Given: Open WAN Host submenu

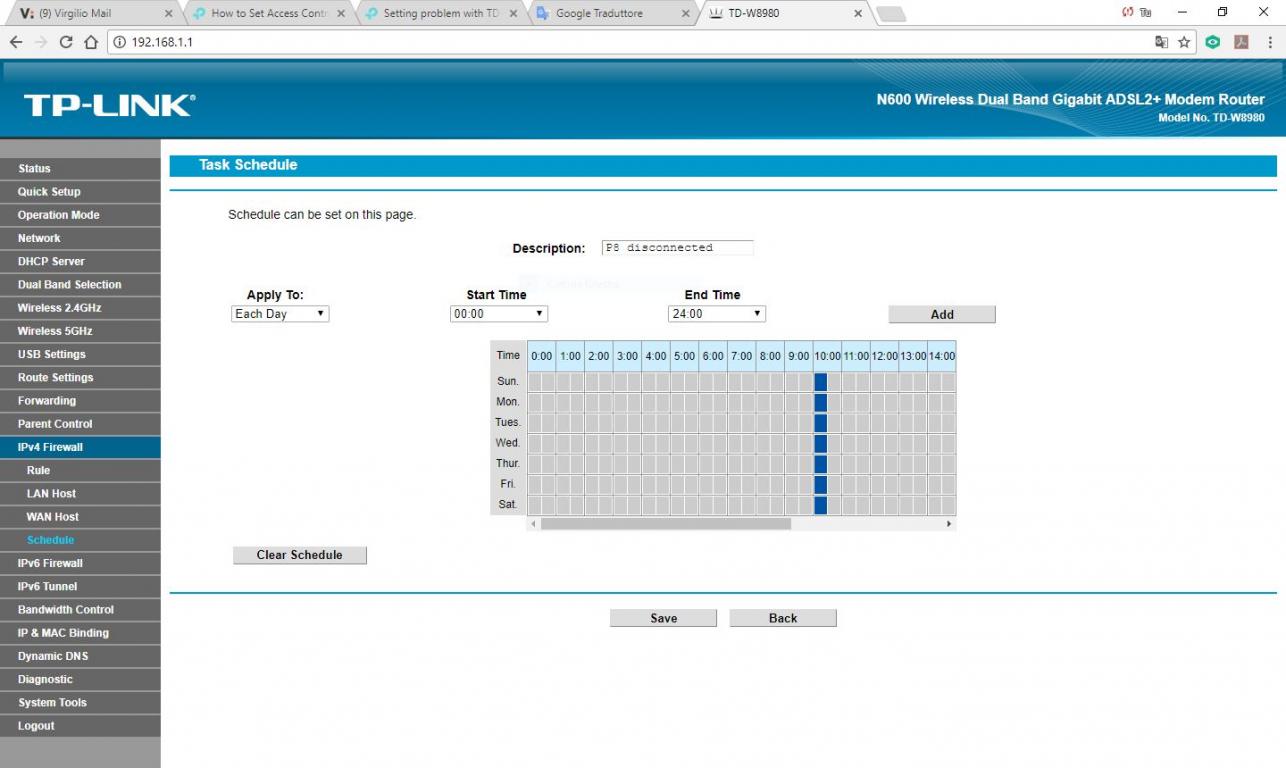Looking at the screenshot, I should (80, 516).
